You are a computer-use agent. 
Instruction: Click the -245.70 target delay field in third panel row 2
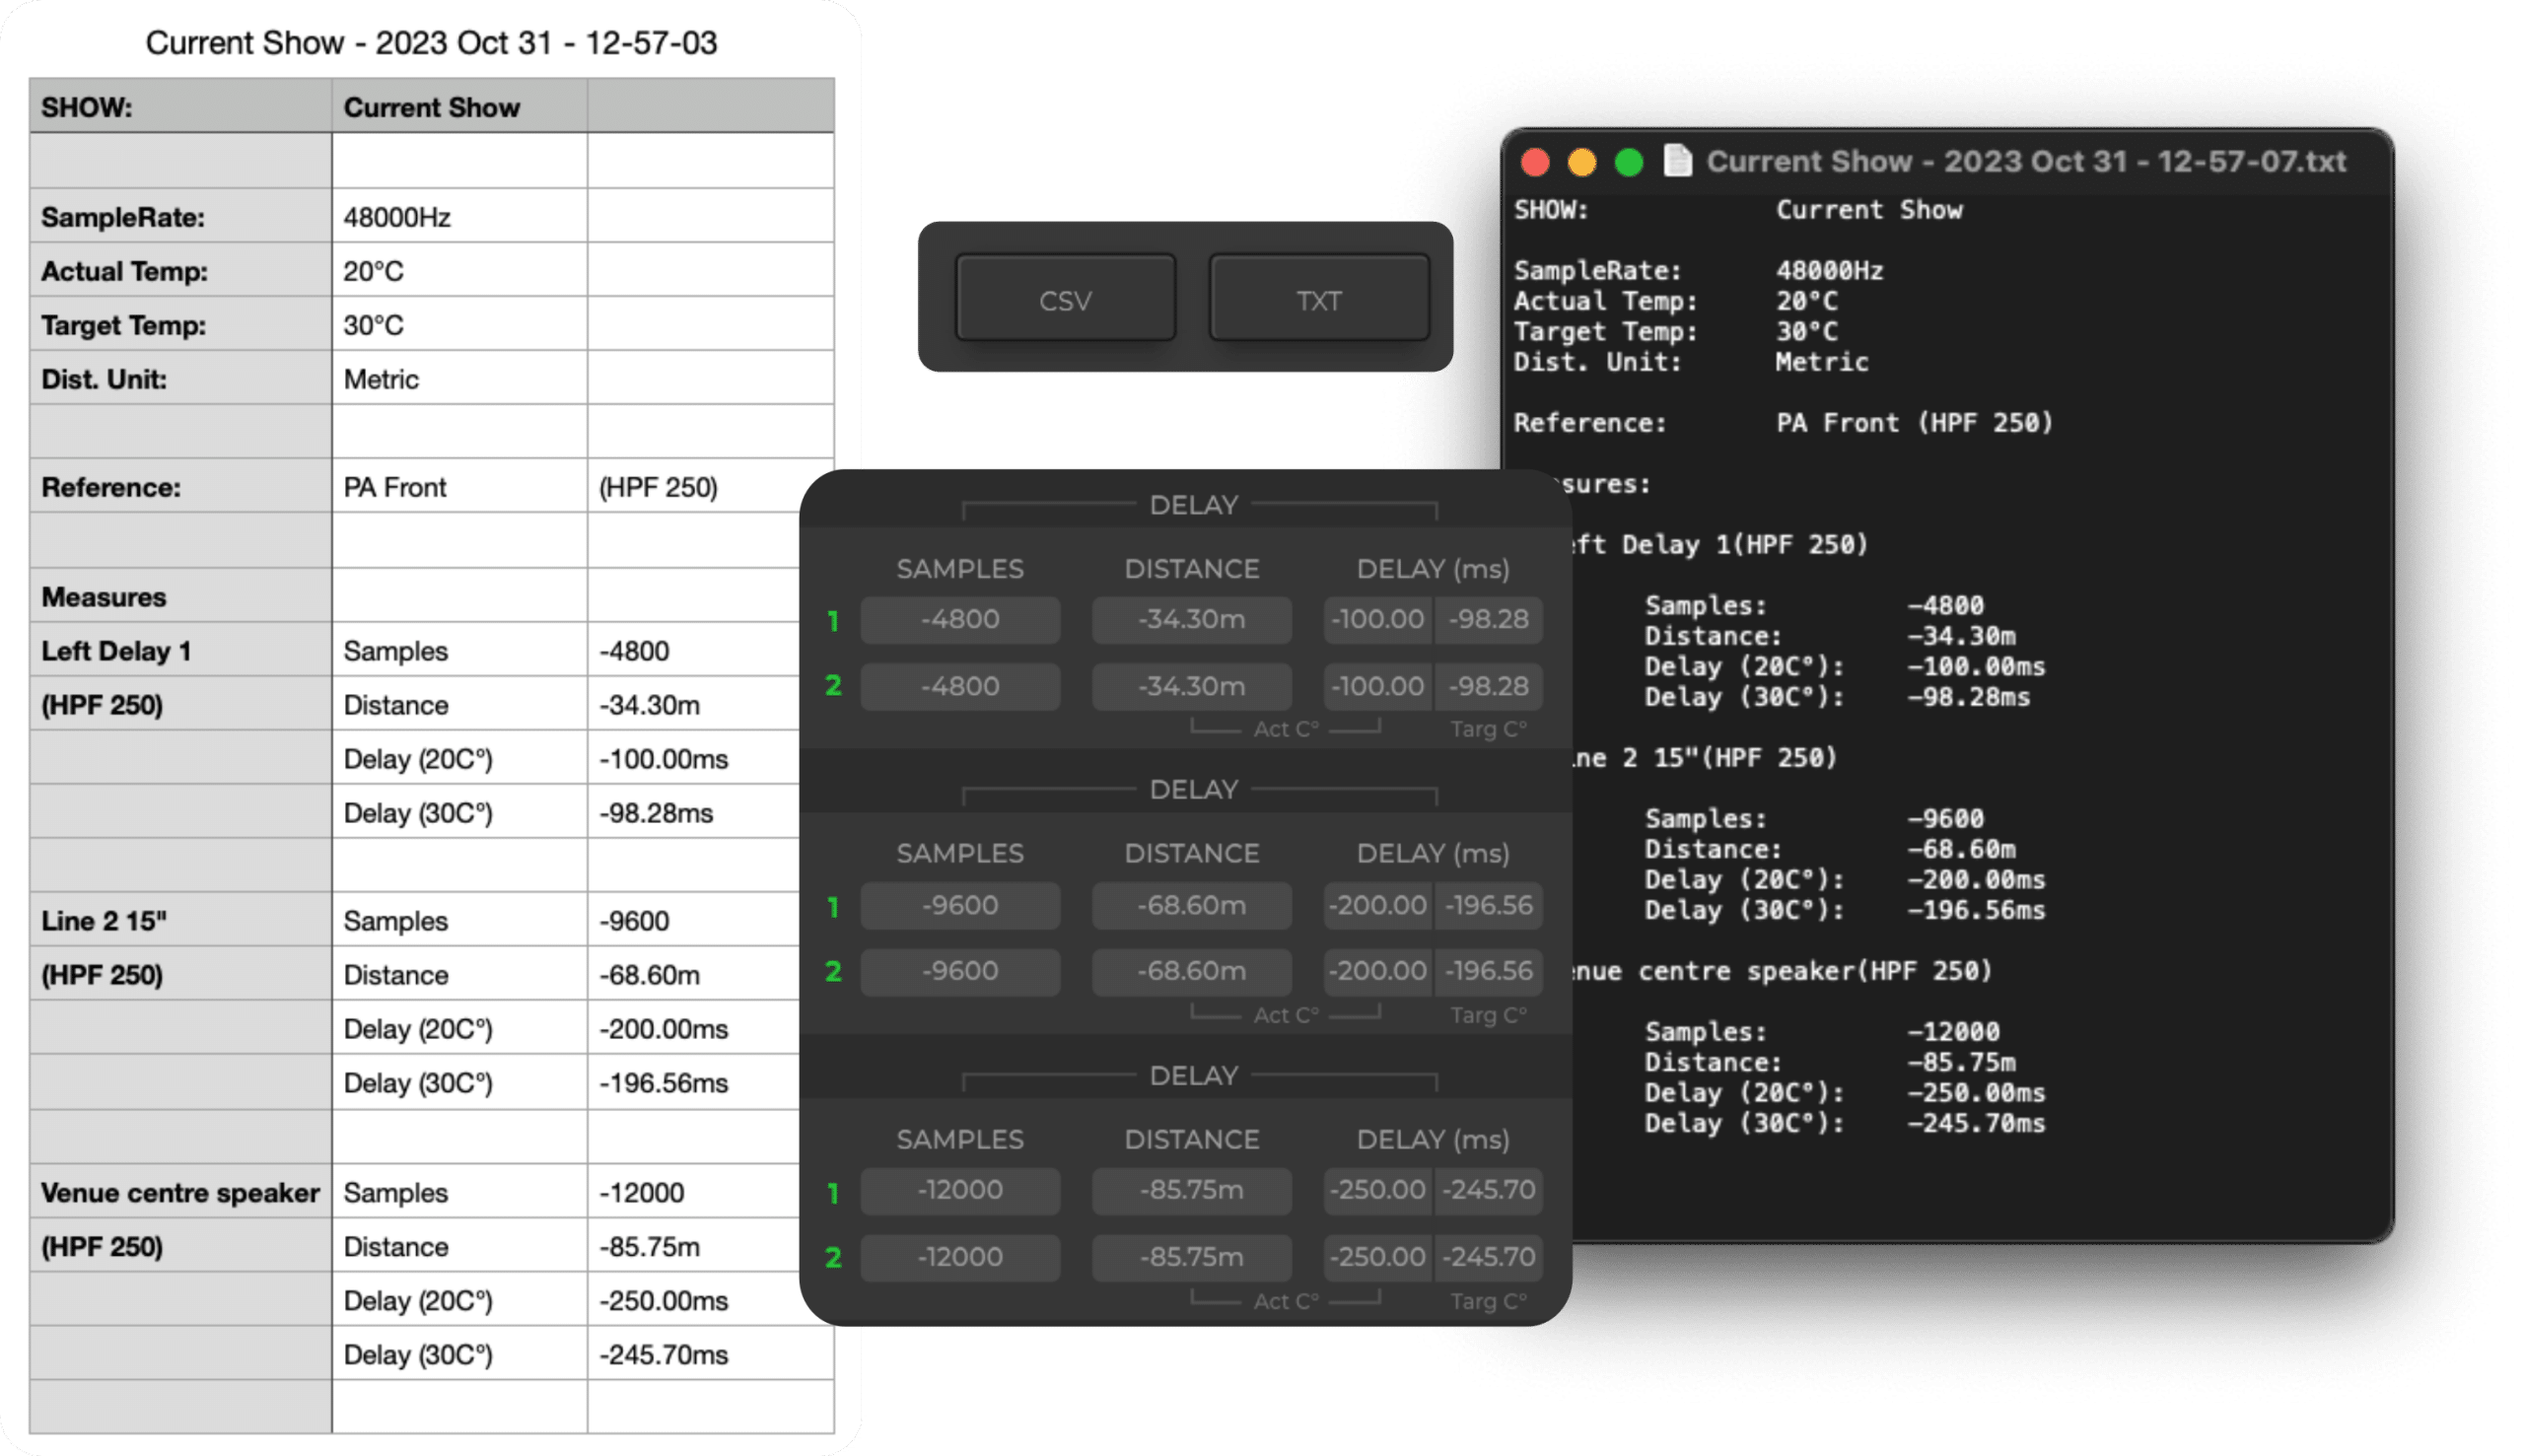pyautogui.click(x=1488, y=1257)
